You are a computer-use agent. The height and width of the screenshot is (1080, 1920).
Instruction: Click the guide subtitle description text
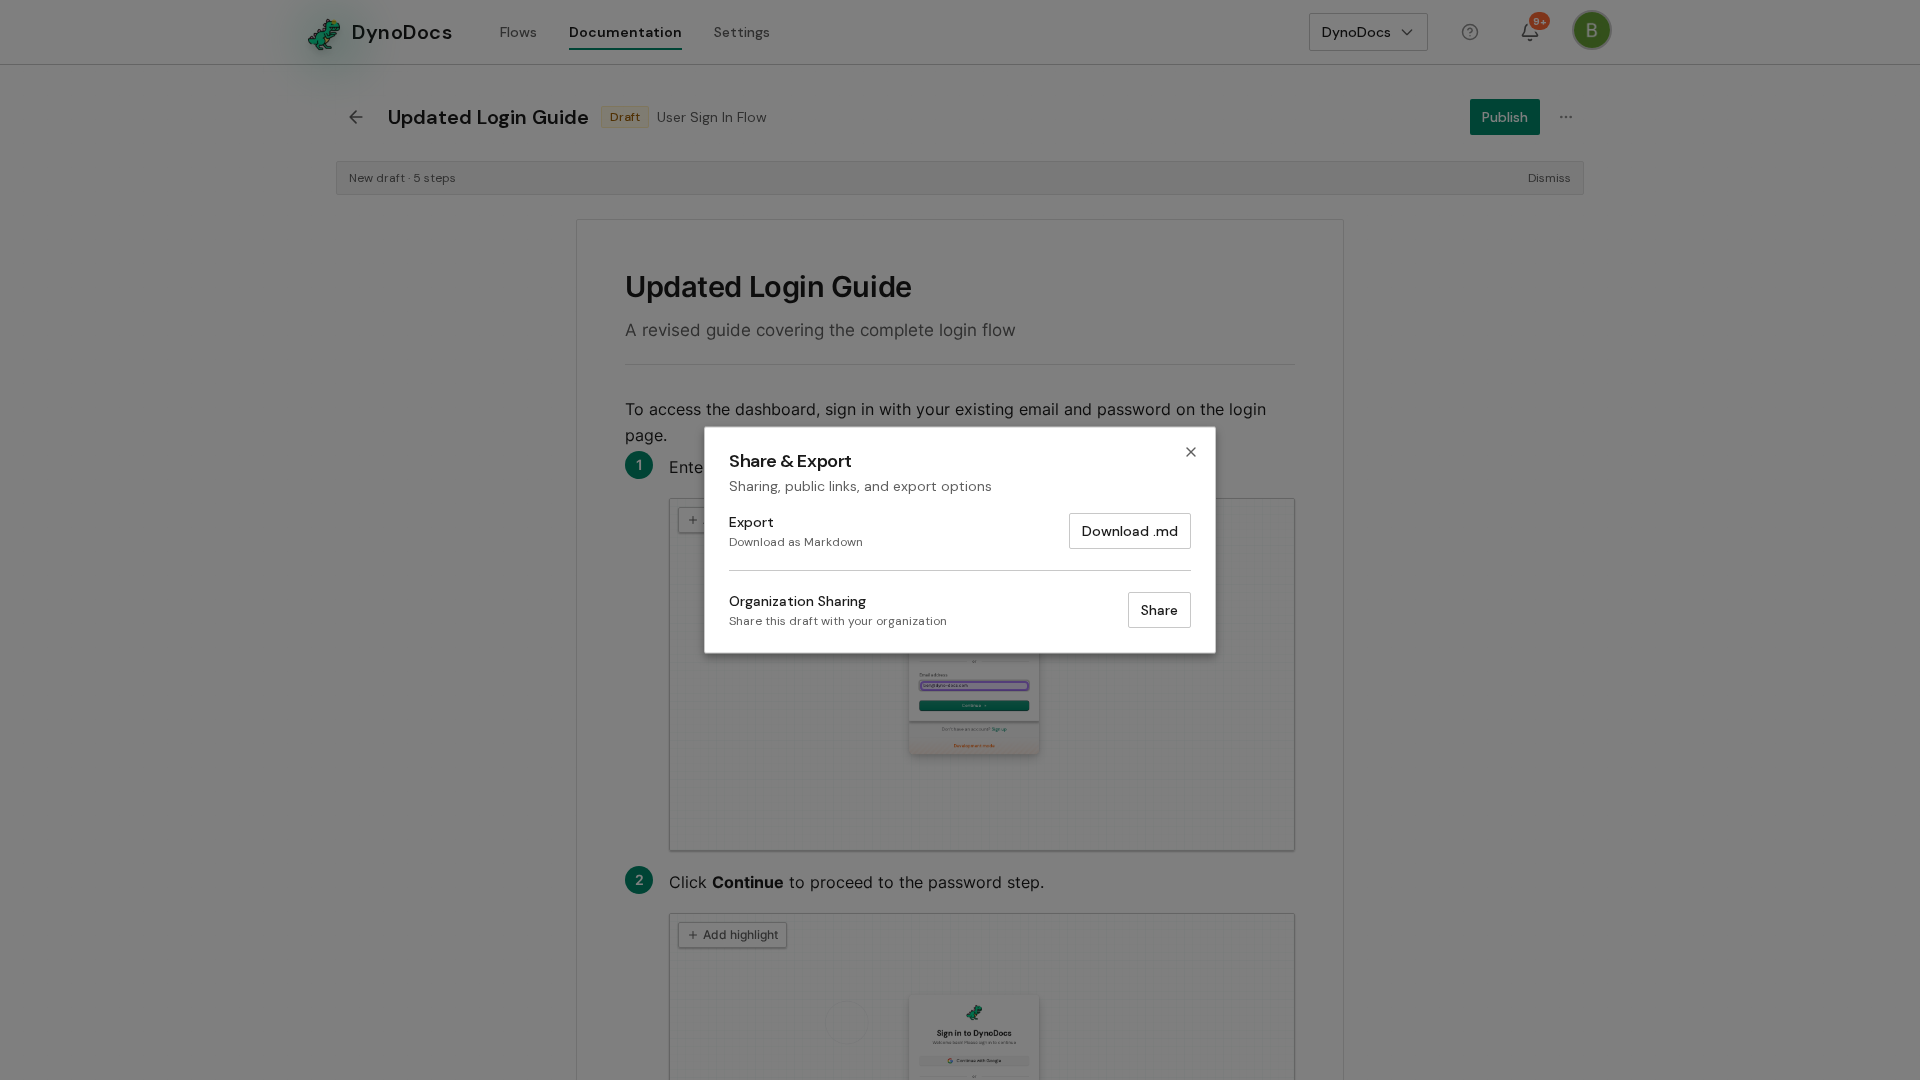[820, 330]
